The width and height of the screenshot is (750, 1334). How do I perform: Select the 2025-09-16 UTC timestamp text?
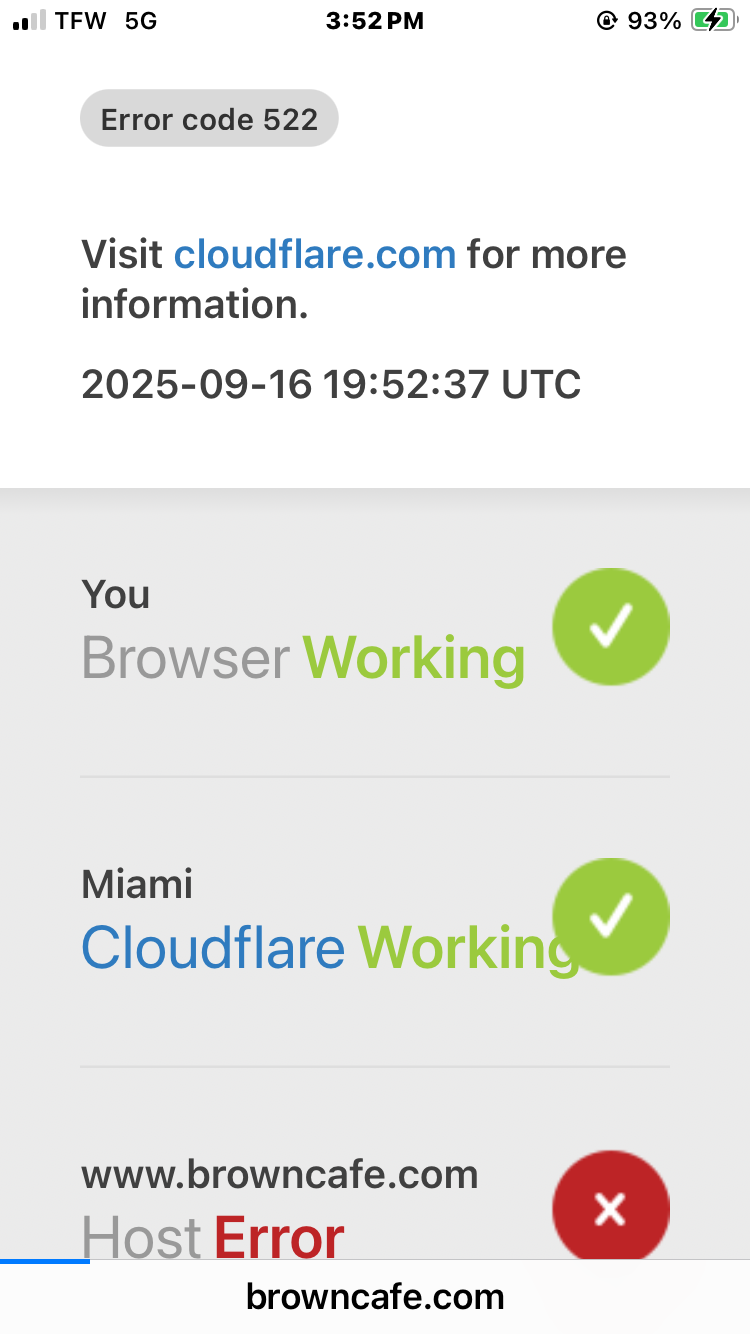331,384
